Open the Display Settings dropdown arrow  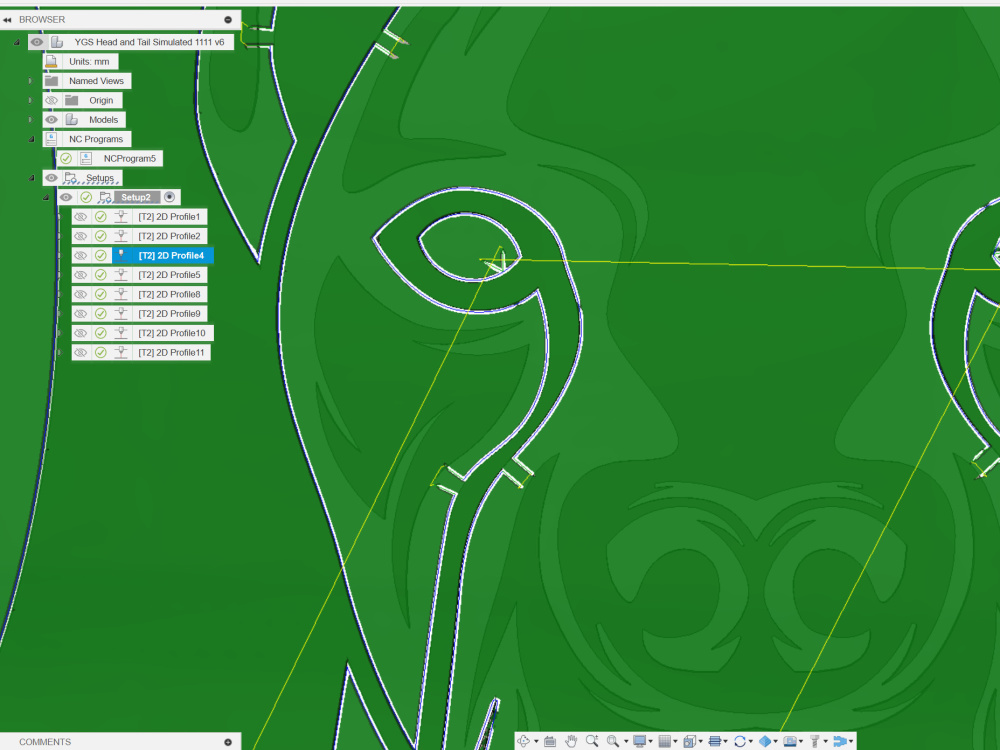click(651, 742)
